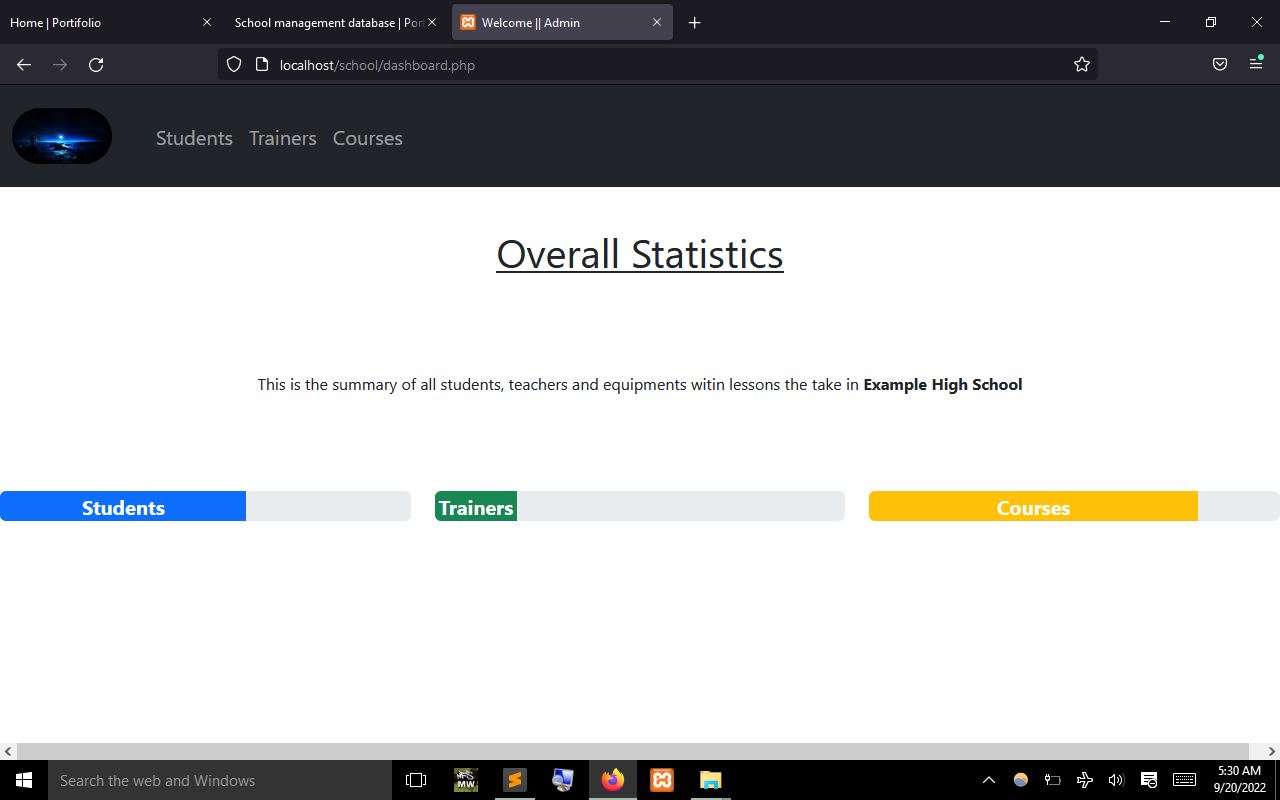
Task: Click the volume speaker icon in the tray
Action: coord(1116,780)
